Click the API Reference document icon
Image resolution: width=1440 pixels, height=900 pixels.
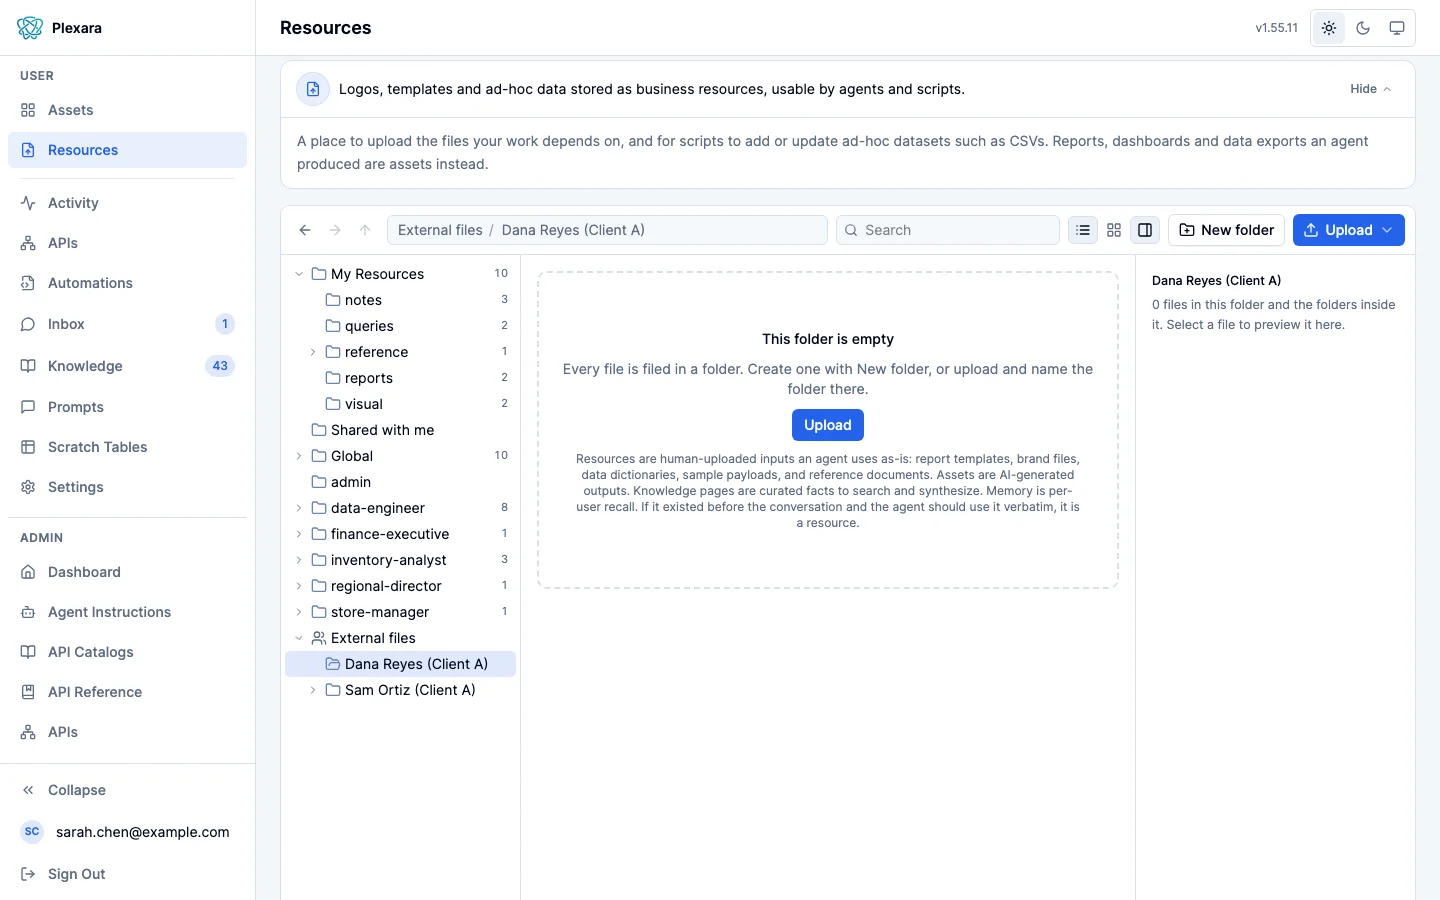coord(28,692)
